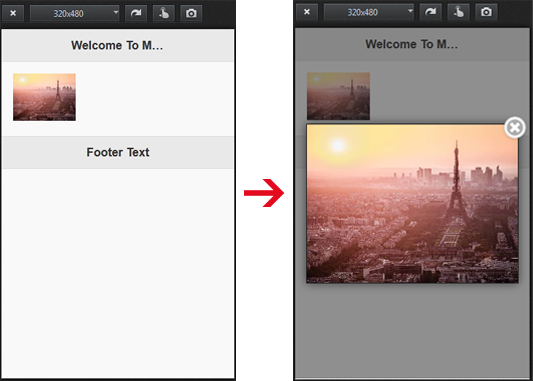Click the rotate icon in right panel toolbar
Screen dimensions: 533x381
click(430, 12)
